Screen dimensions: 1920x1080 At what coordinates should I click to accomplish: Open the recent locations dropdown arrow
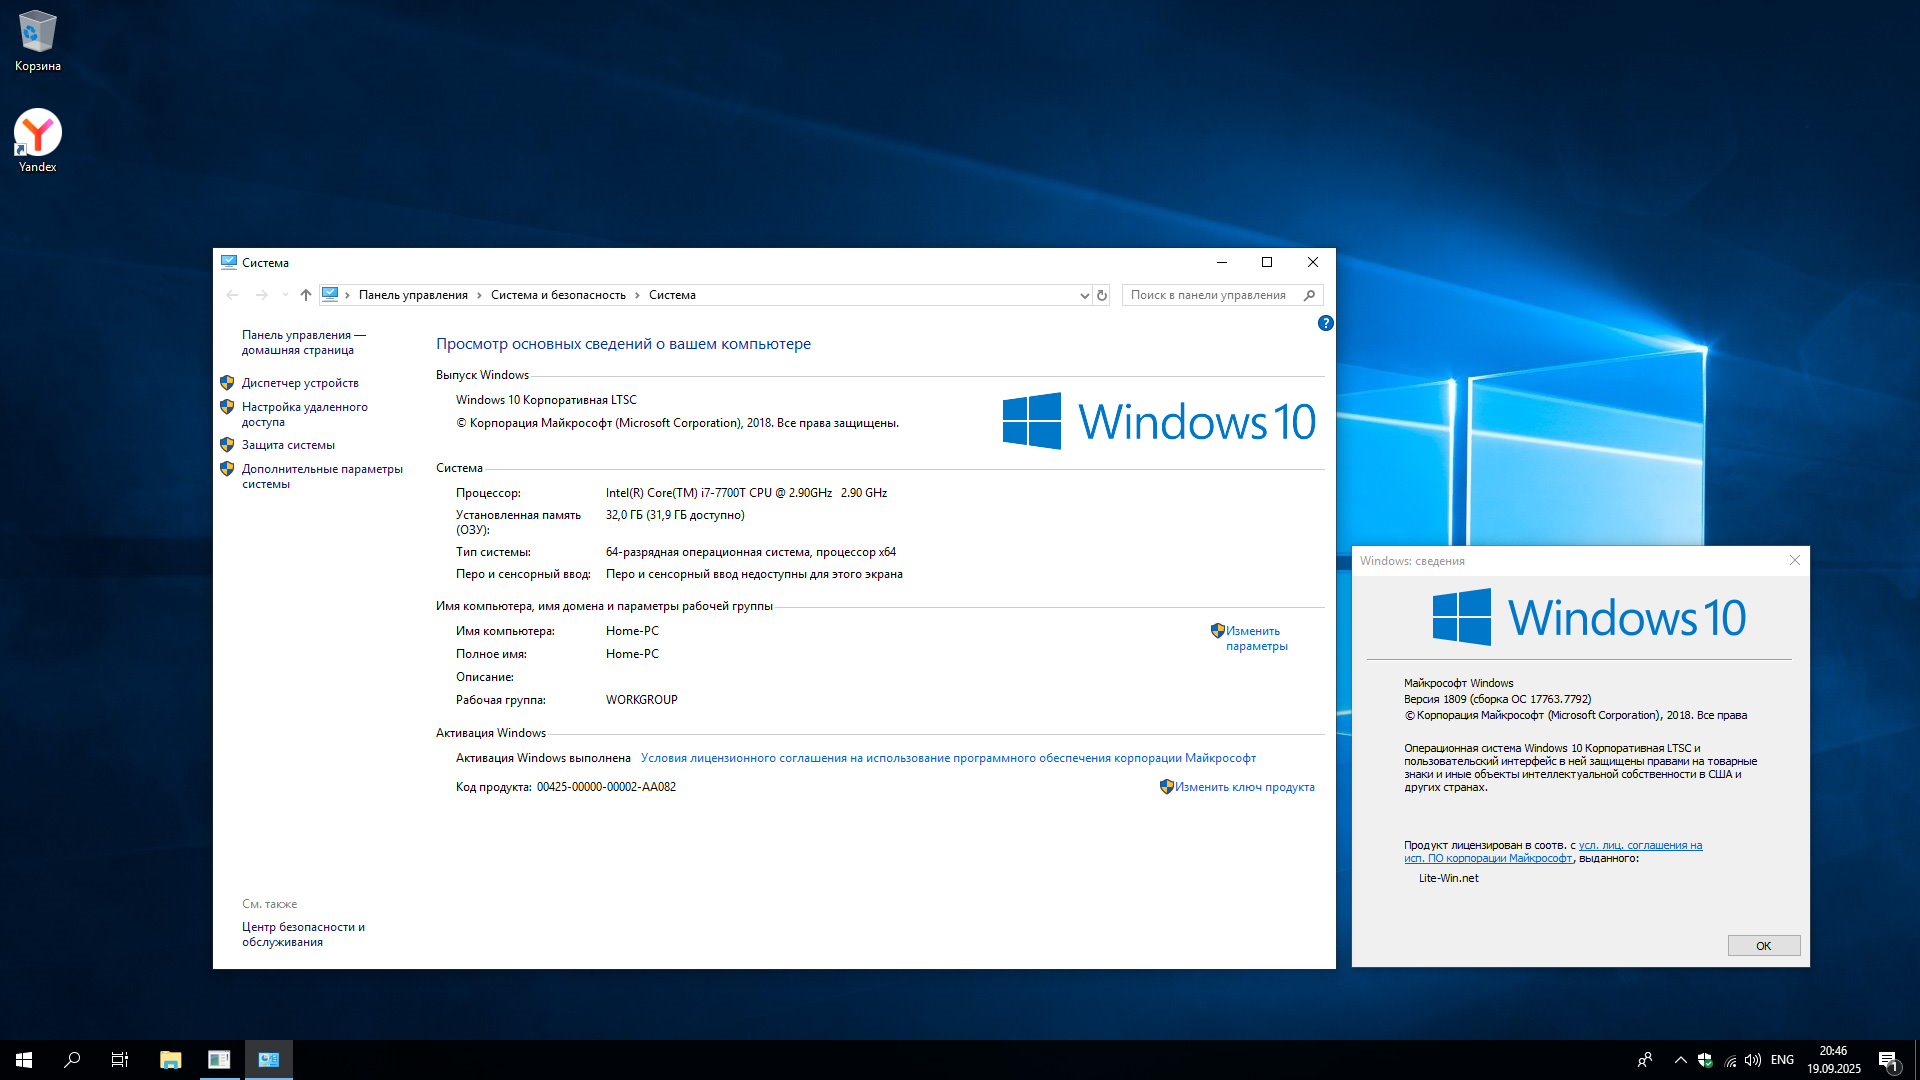[x=285, y=295]
